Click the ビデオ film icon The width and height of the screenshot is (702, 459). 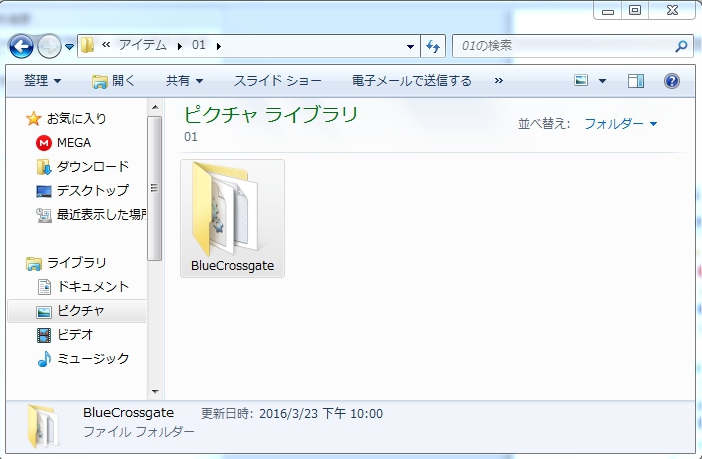44,335
